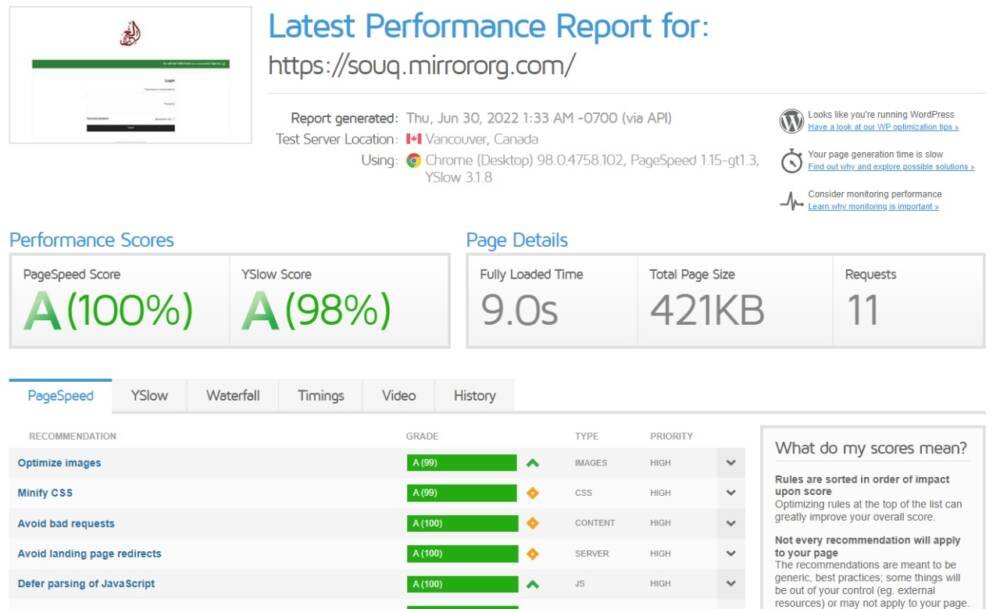Expand Avoid landing page redirects chevron
Viewport: 1000px width, 609px height.
(731, 553)
